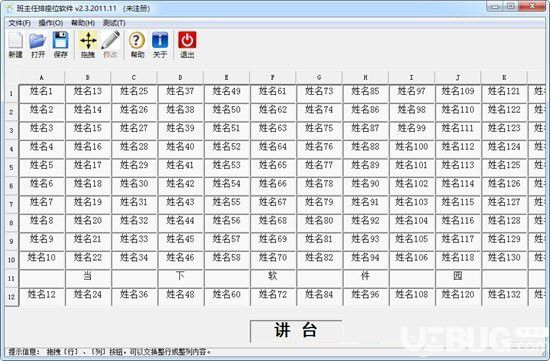Select row 11 cell containing 件
Screen dimensions: 550x361
(x=365, y=279)
